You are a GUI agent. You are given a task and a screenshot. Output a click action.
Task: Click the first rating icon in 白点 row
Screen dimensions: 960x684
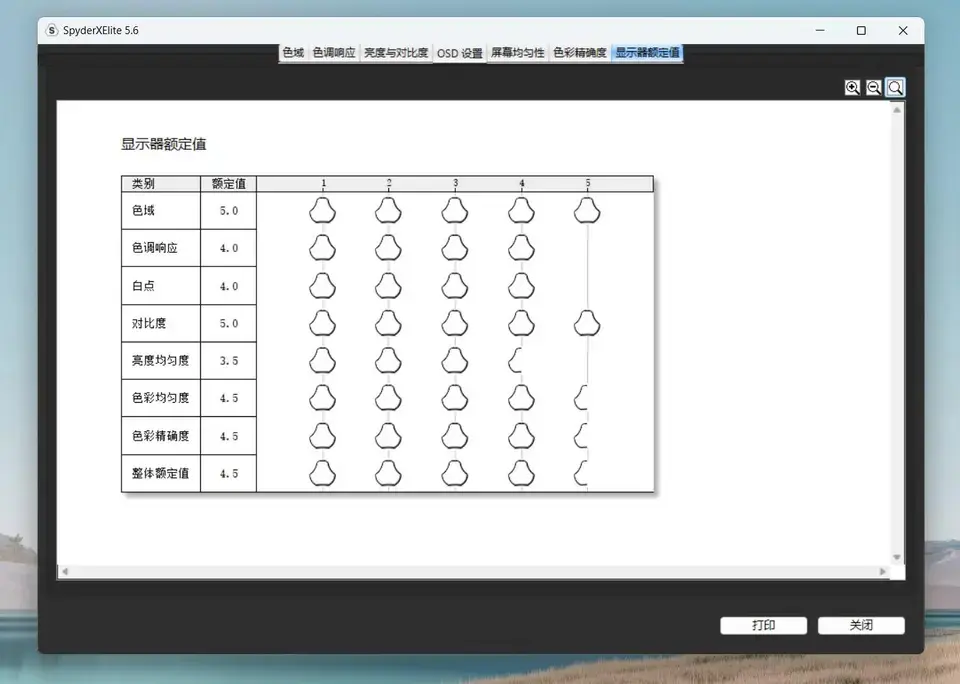click(322, 286)
